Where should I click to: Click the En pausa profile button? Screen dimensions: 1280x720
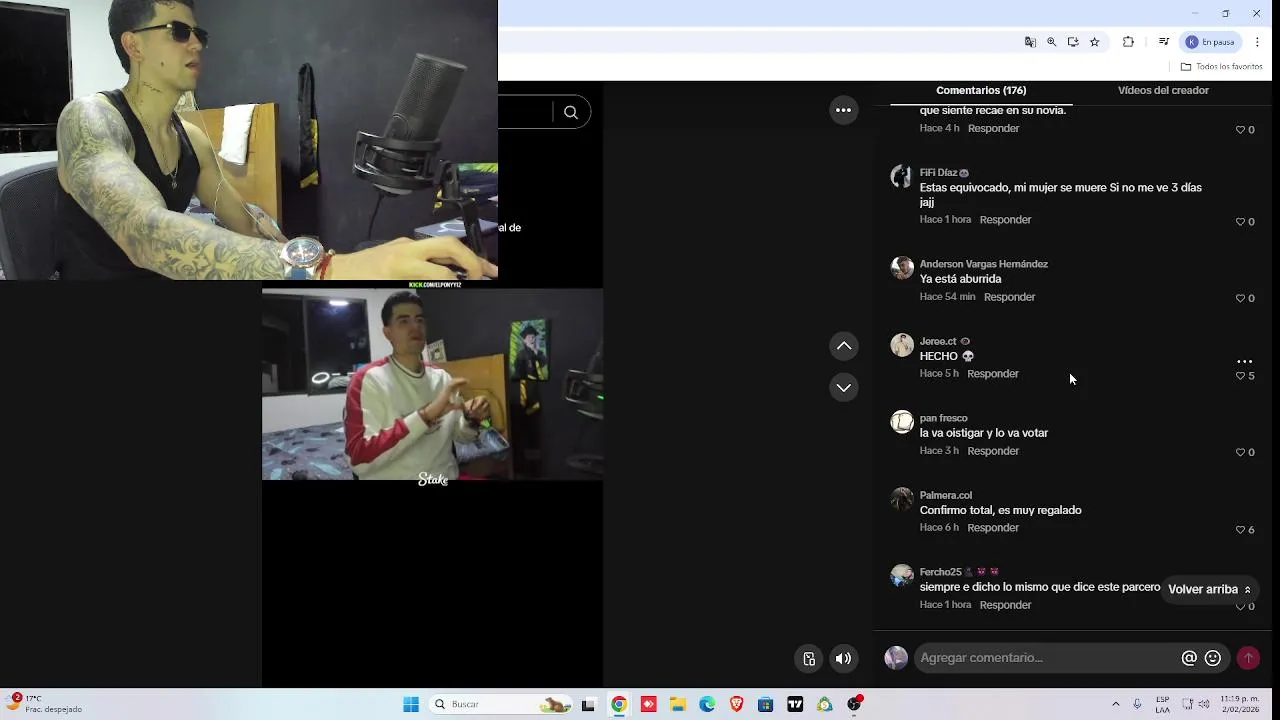1212,42
